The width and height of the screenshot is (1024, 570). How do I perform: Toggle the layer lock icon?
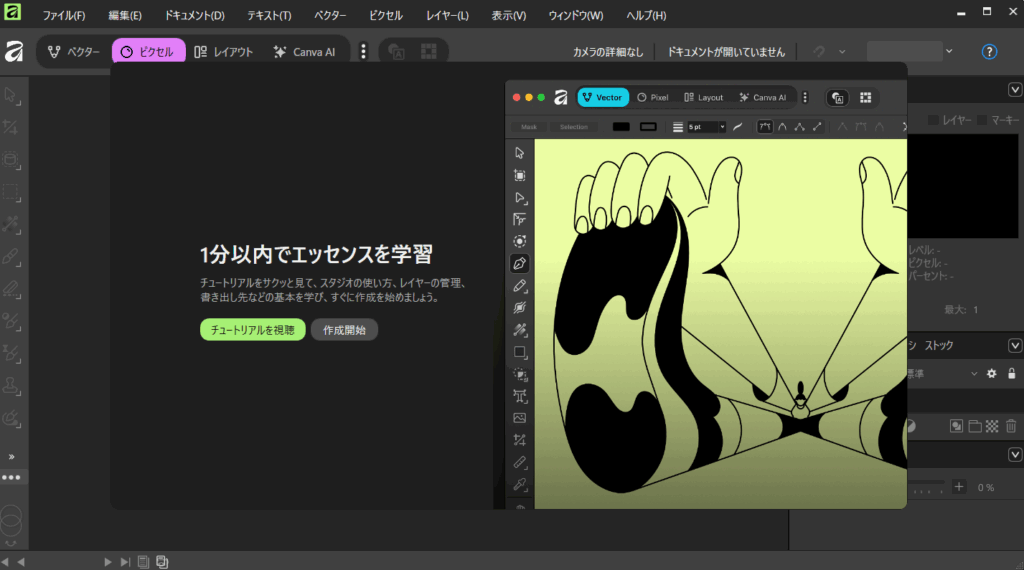pyautogui.click(x=1011, y=373)
